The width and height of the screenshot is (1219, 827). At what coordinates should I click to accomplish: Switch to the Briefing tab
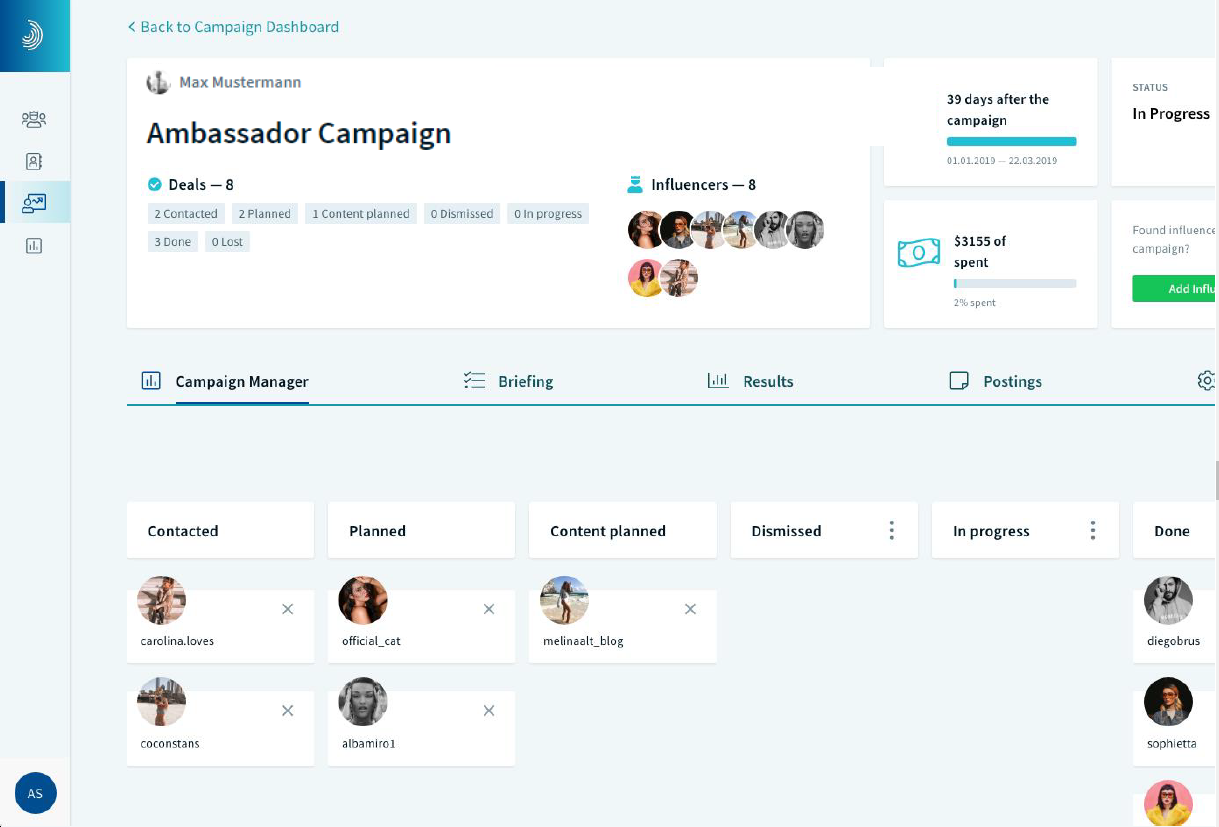508,381
